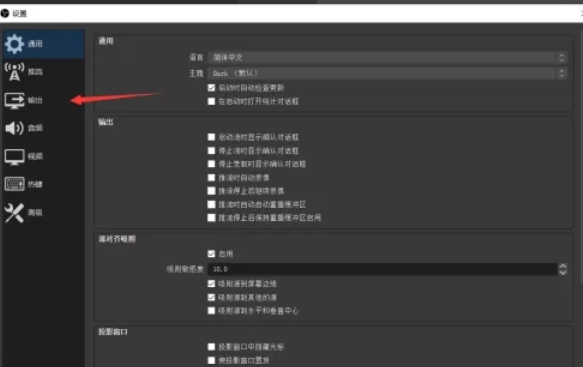Enable 停止流时显示确认对话框 checkbox
This screenshot has width=583, height=367.
coord(211,151)
